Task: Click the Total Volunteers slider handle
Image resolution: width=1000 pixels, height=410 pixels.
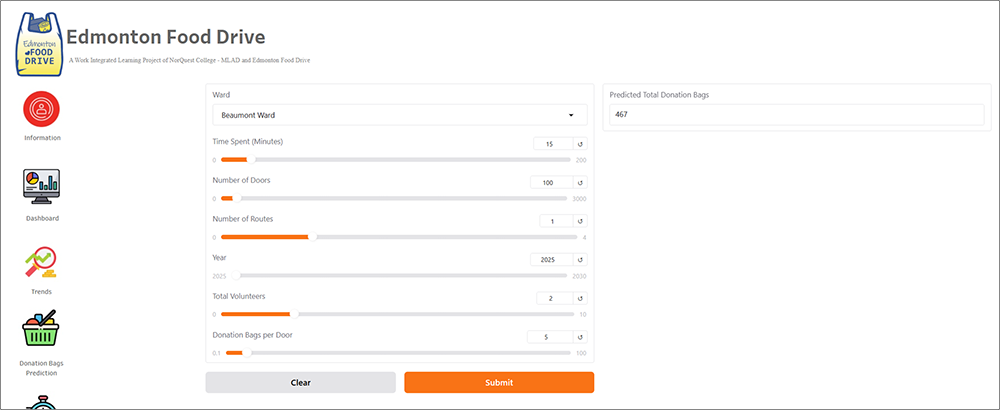Action: click(x=294, y=314)
